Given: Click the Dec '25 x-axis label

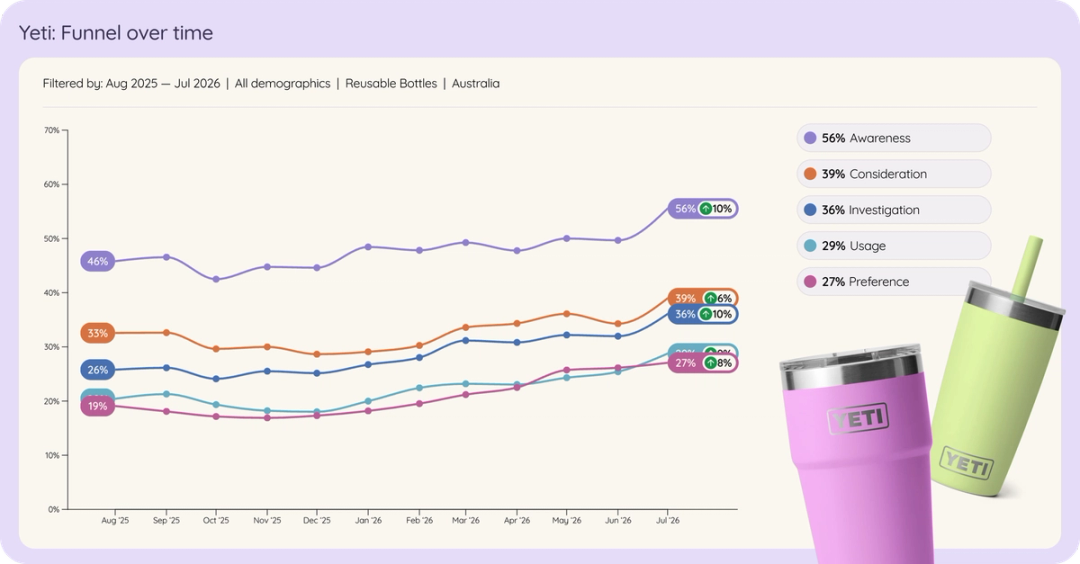Looking at the screenshot, I should point(317,521).
